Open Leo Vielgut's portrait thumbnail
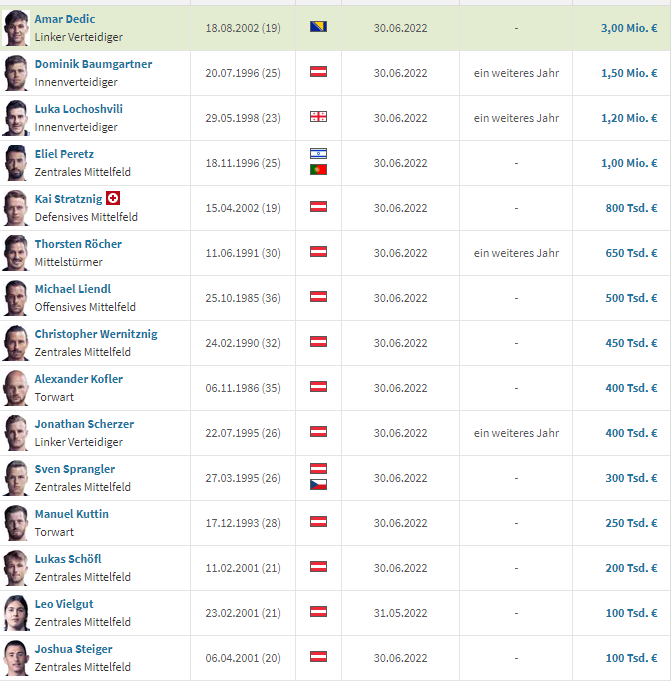The image size is (671, 681). tap(16, 613)
